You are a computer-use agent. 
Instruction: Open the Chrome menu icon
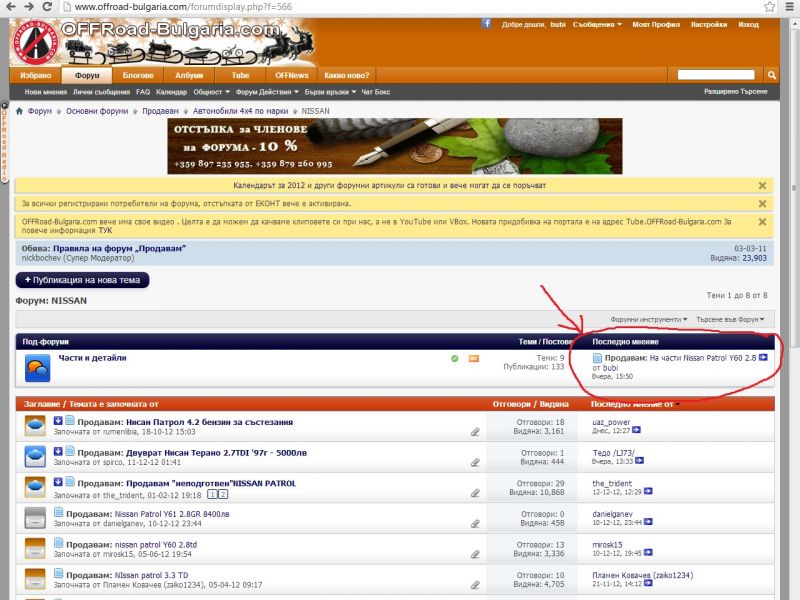click(x=790, y=7)
